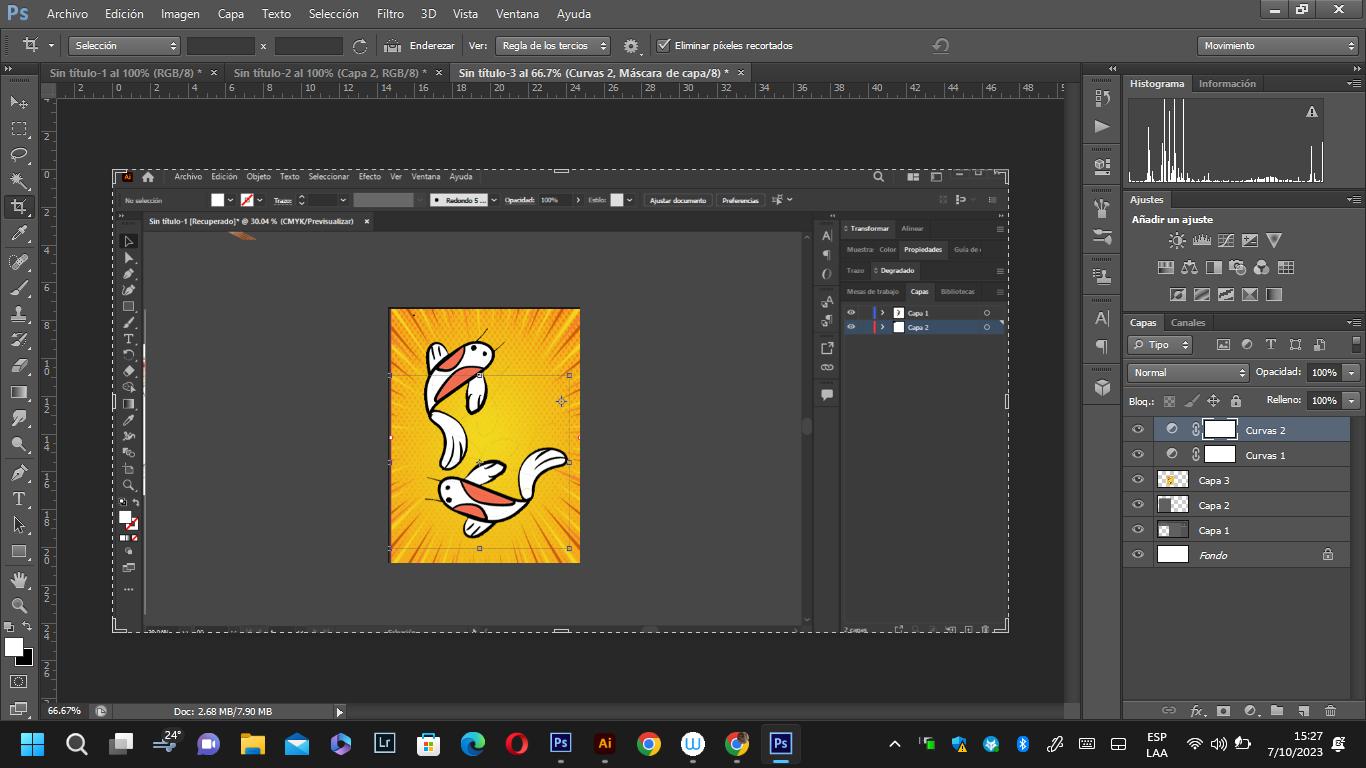Hide the Fondo layer visibility
Viewport: 1366px width, 768px height.
[x=1137, y=555]
